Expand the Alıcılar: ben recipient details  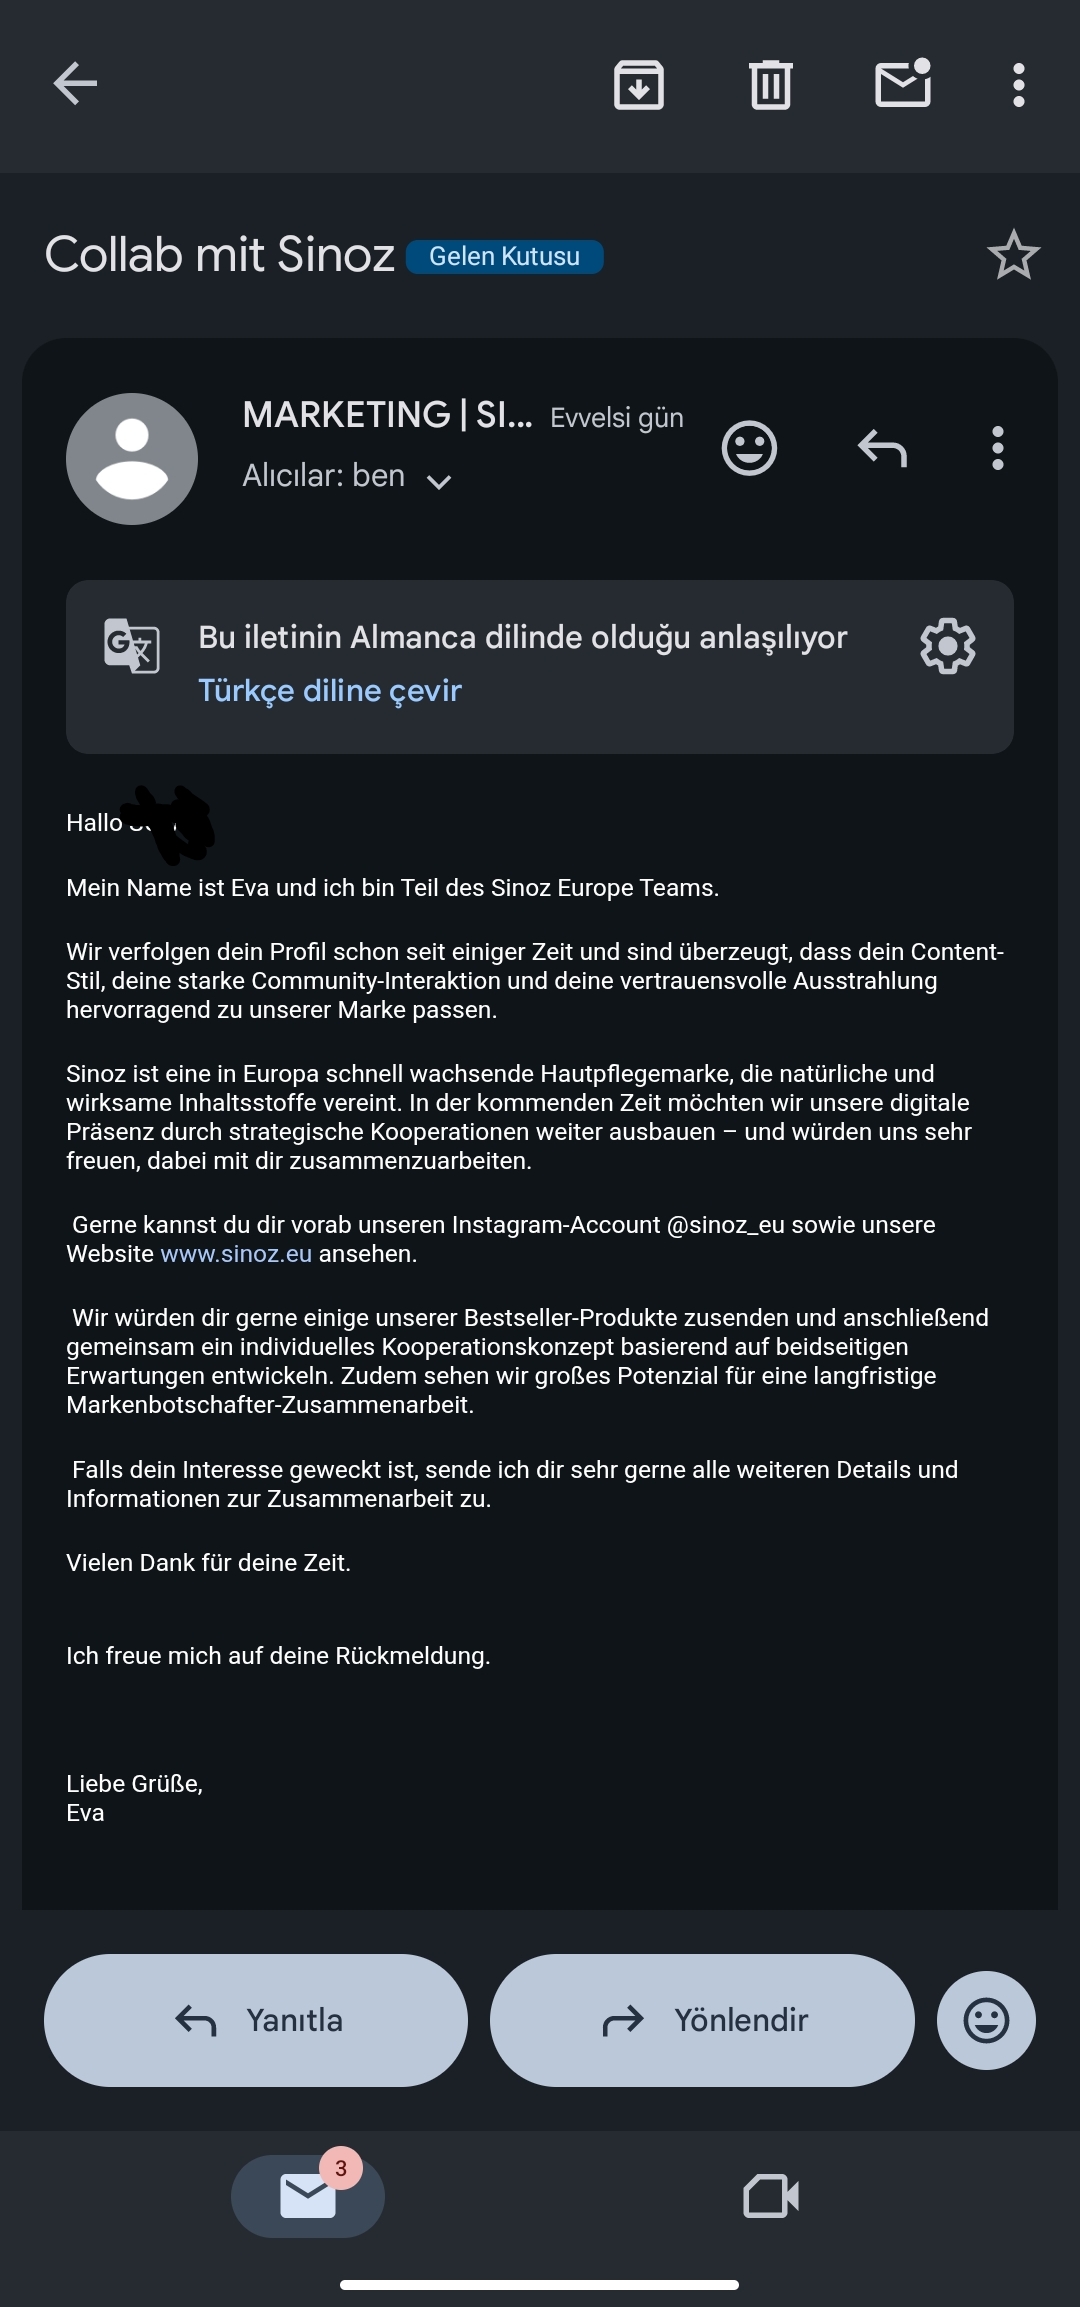pyautogui.click(x=347, y=477)
